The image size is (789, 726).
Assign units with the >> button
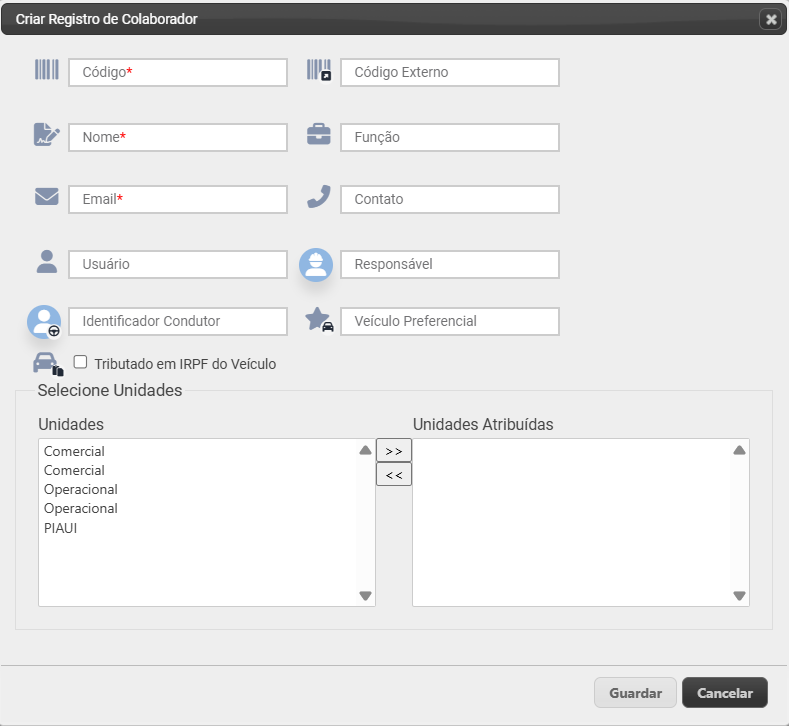[394, 451]
